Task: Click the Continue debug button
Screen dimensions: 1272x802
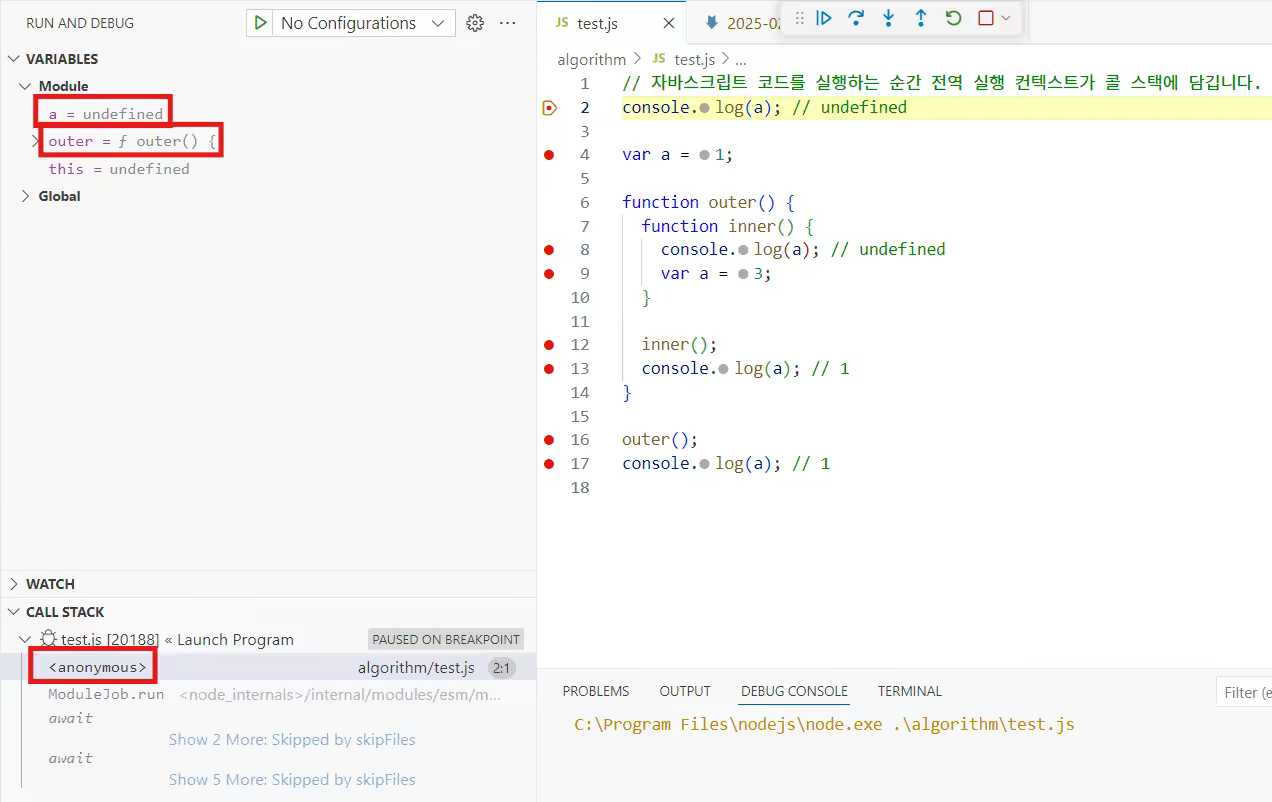Action: (824, 18)
